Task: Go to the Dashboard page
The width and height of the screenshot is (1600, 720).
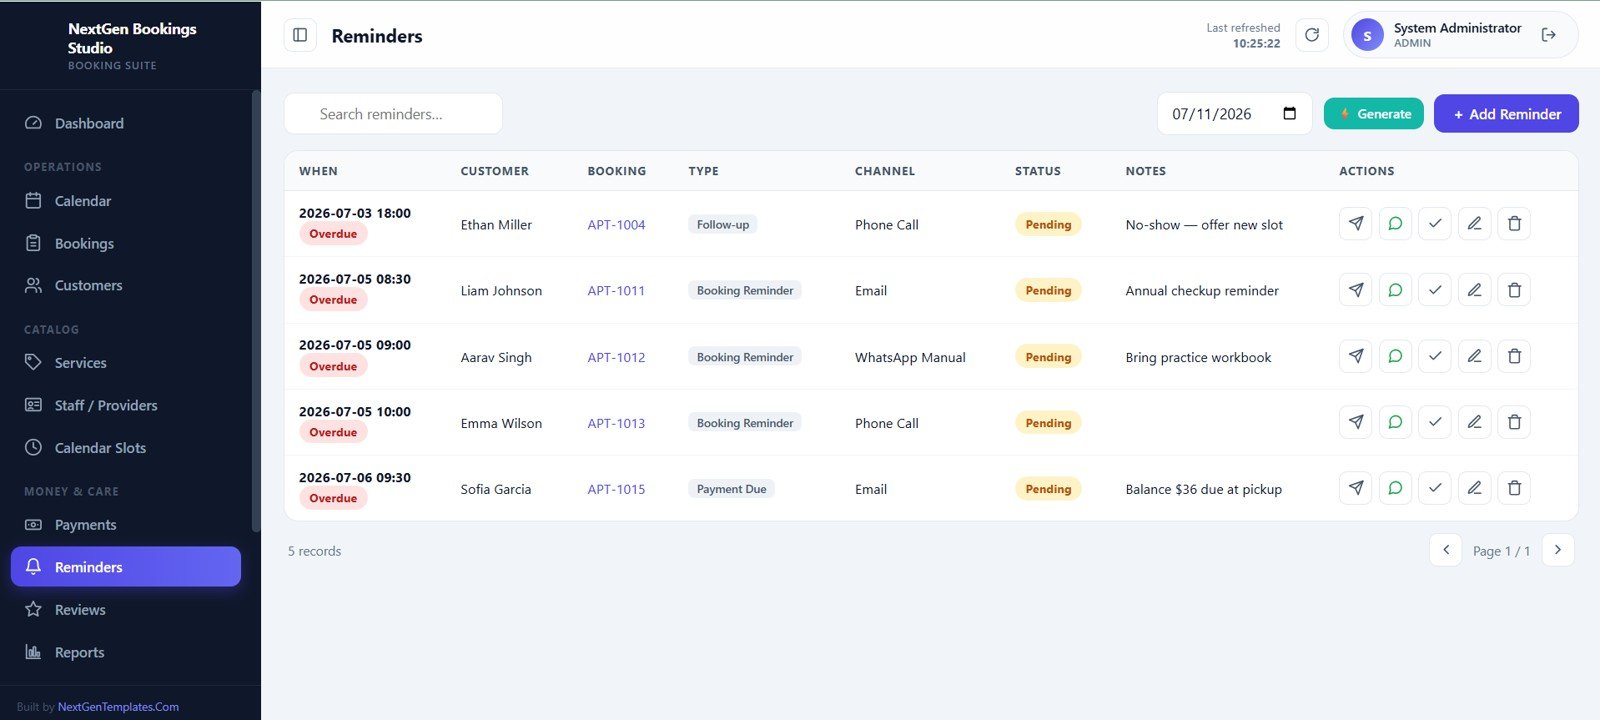Action: pyautogui.click(x=126, y=123)
